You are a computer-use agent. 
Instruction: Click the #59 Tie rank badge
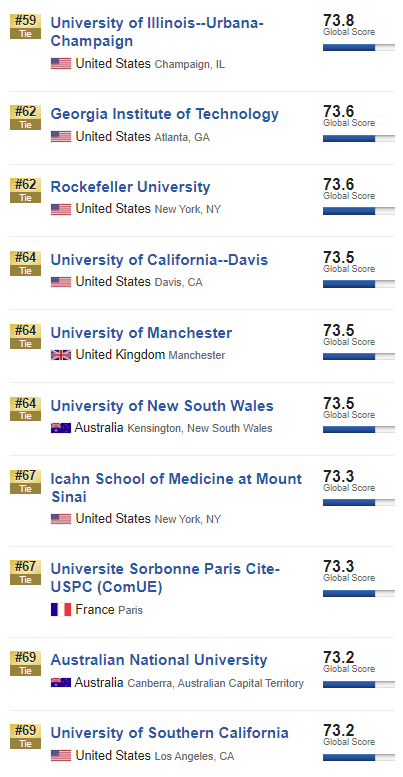tap(25, 27)
